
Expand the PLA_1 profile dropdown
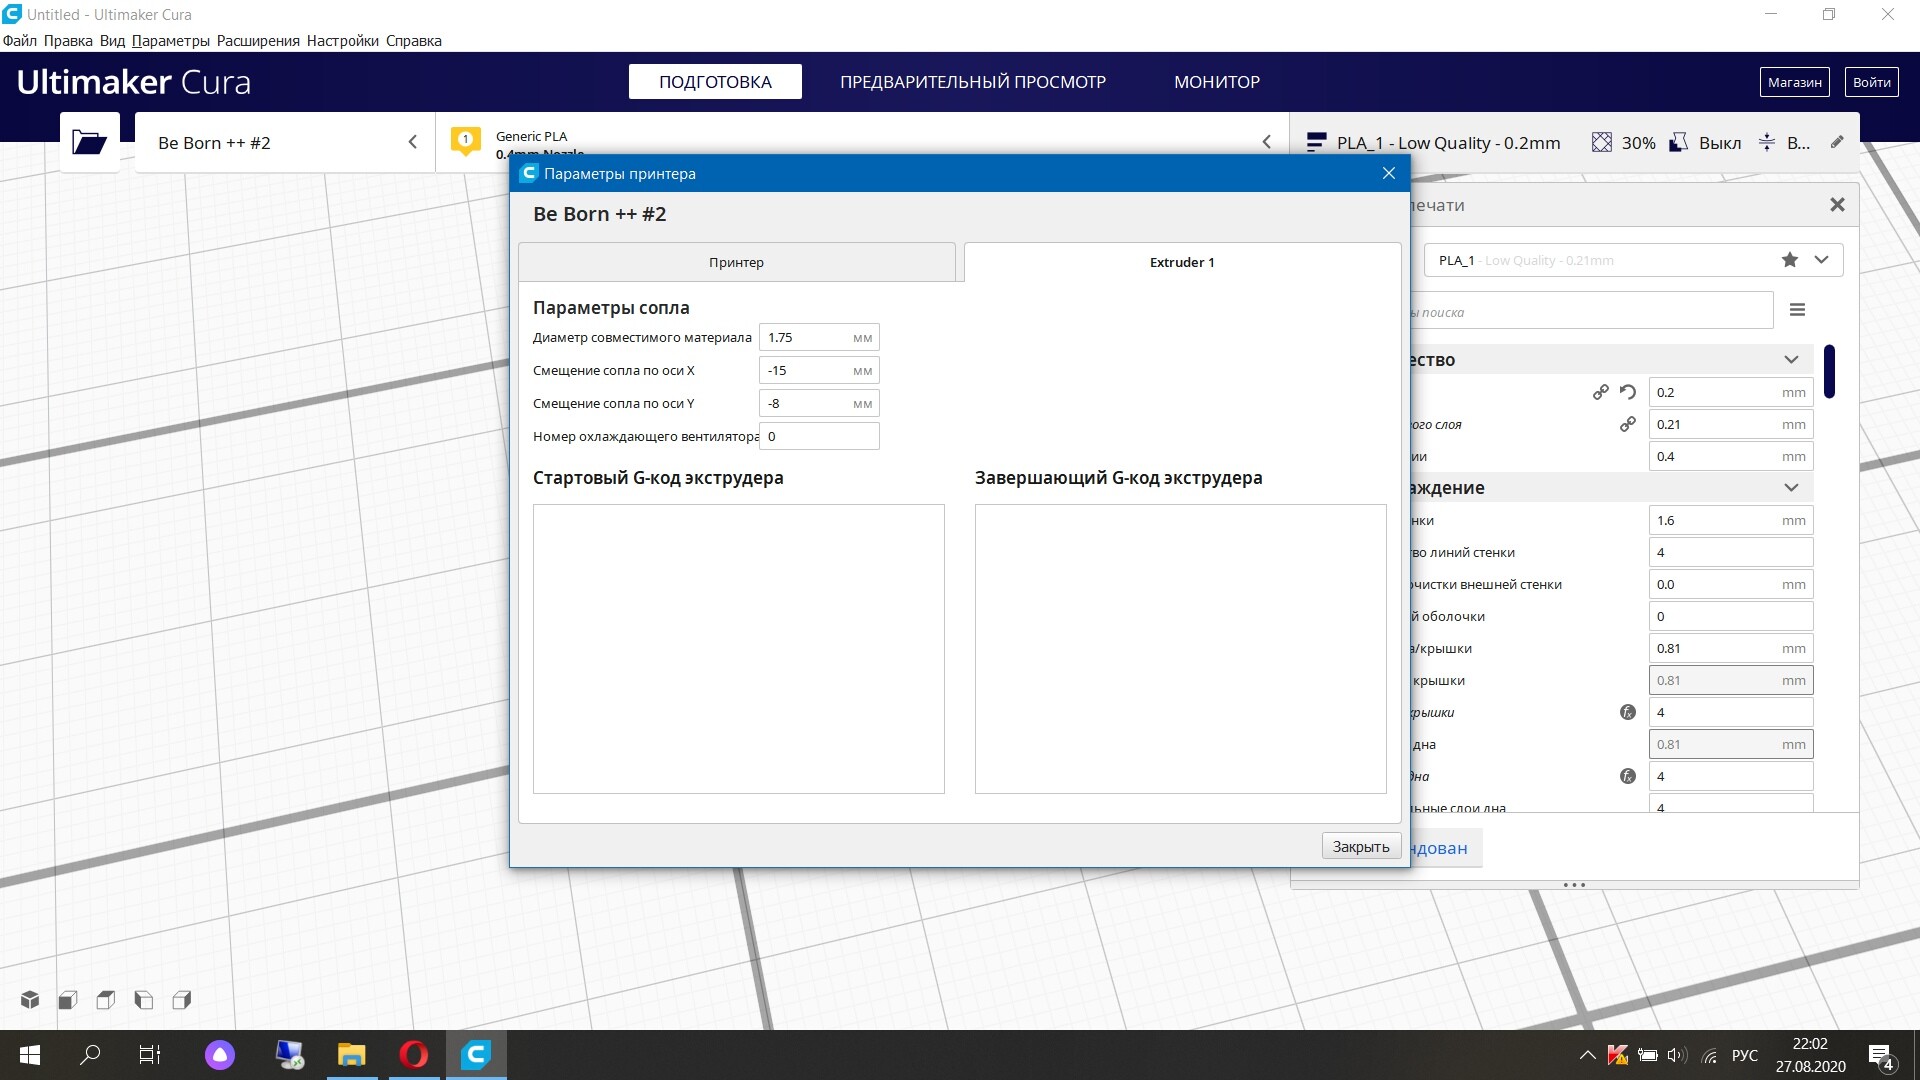(1821, 260)
